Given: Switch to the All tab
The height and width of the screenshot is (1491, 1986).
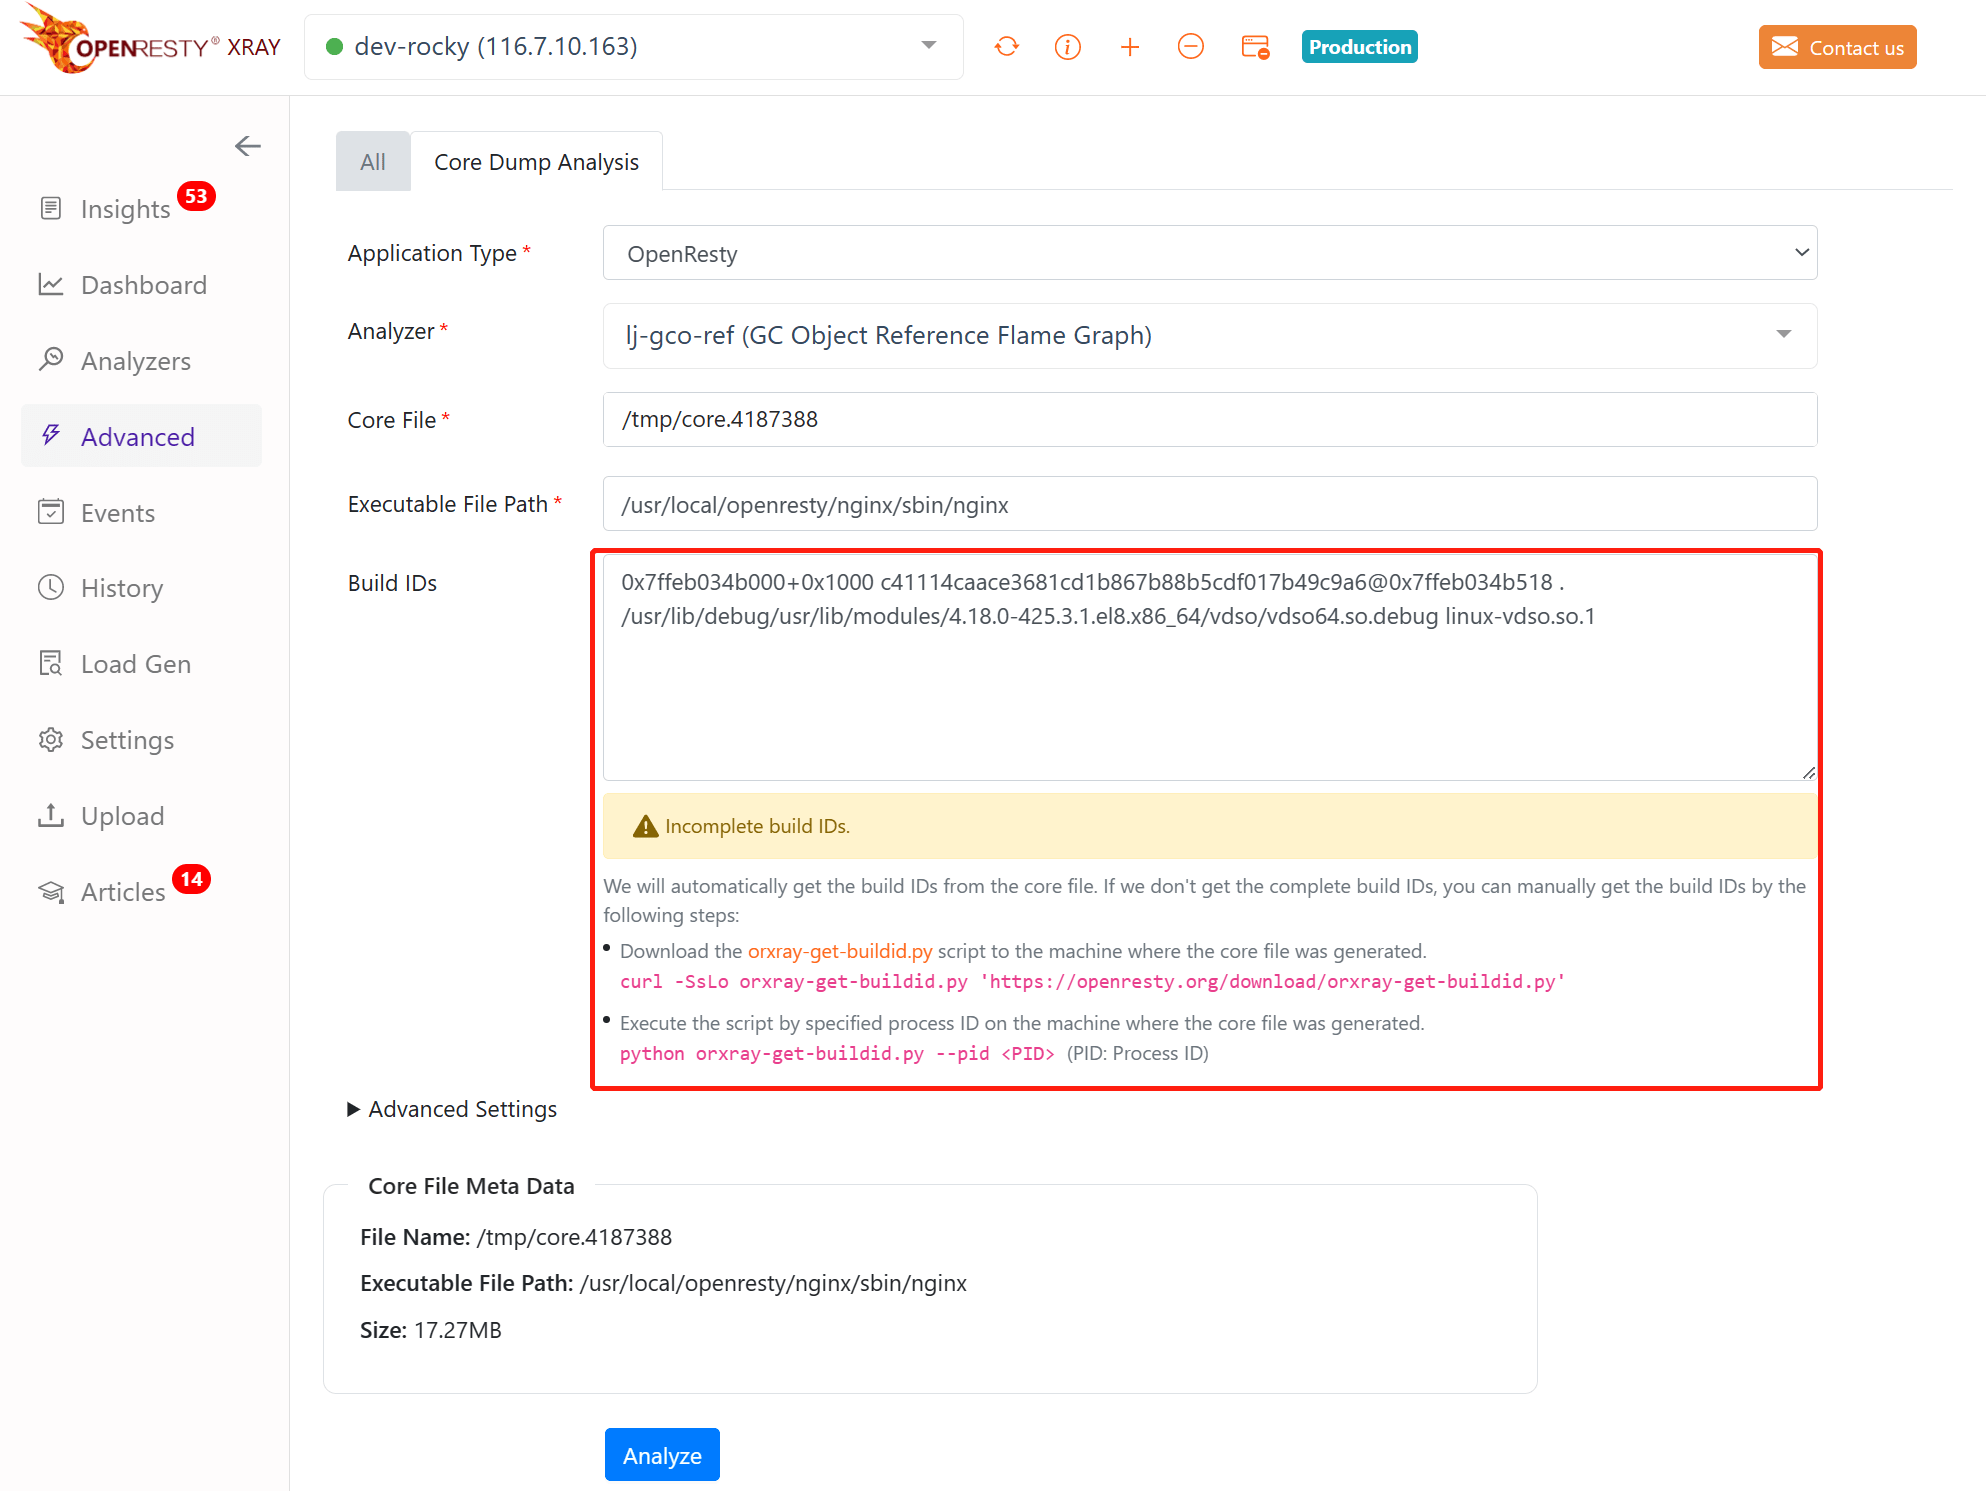Looking at the screenshot, I should [373, 162].
